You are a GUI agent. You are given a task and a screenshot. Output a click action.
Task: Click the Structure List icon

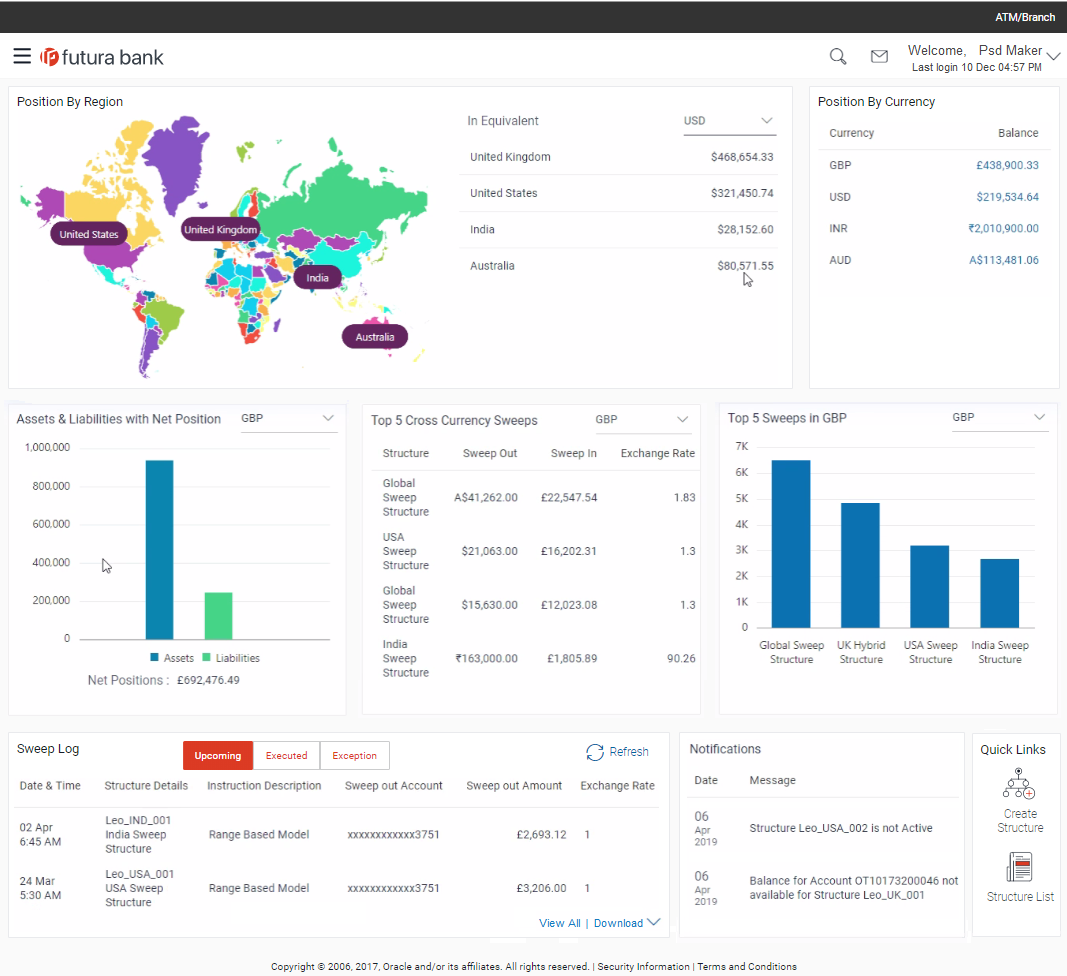pyautogui.click(x=1019, y=867)
